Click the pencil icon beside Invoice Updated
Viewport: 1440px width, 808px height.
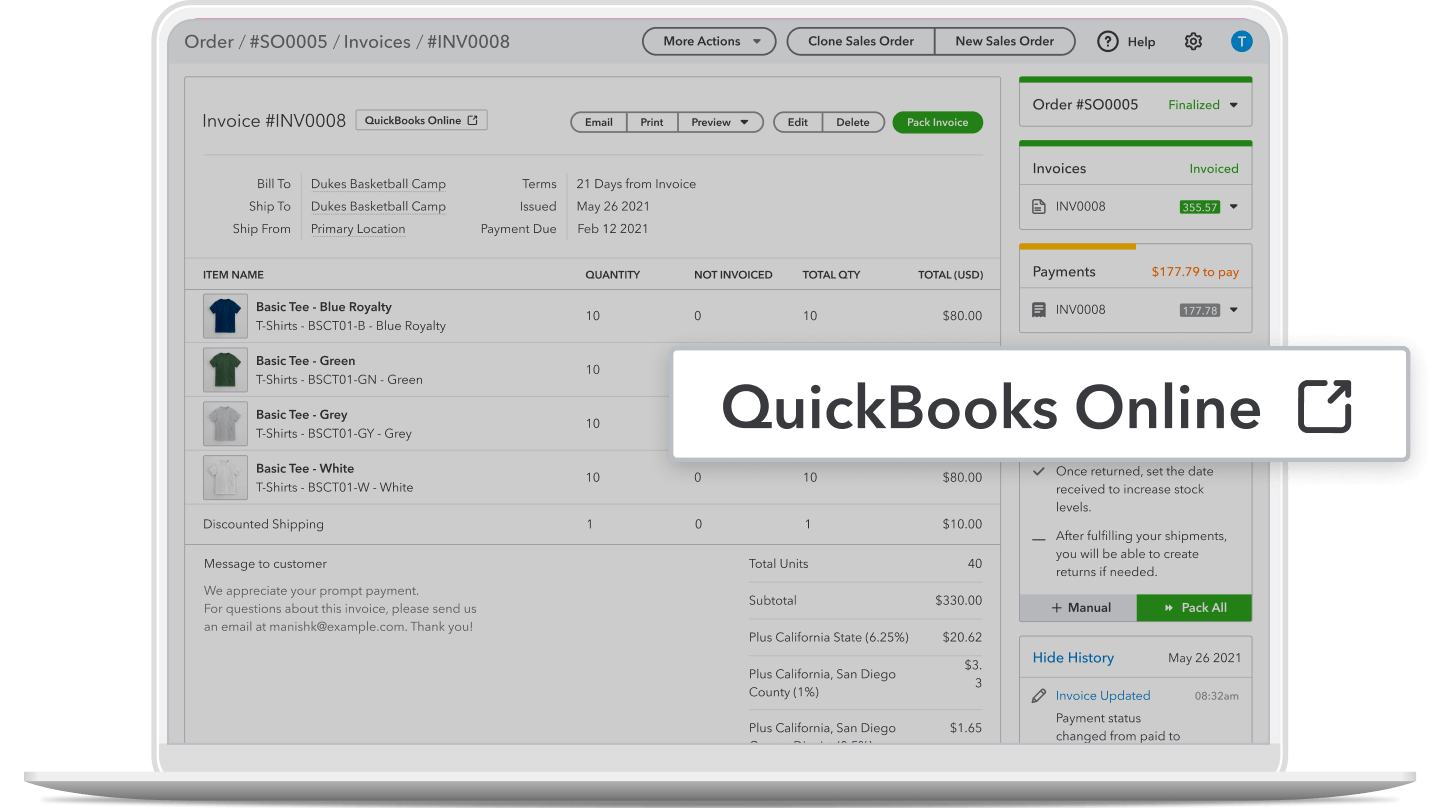click(1039, 696)
